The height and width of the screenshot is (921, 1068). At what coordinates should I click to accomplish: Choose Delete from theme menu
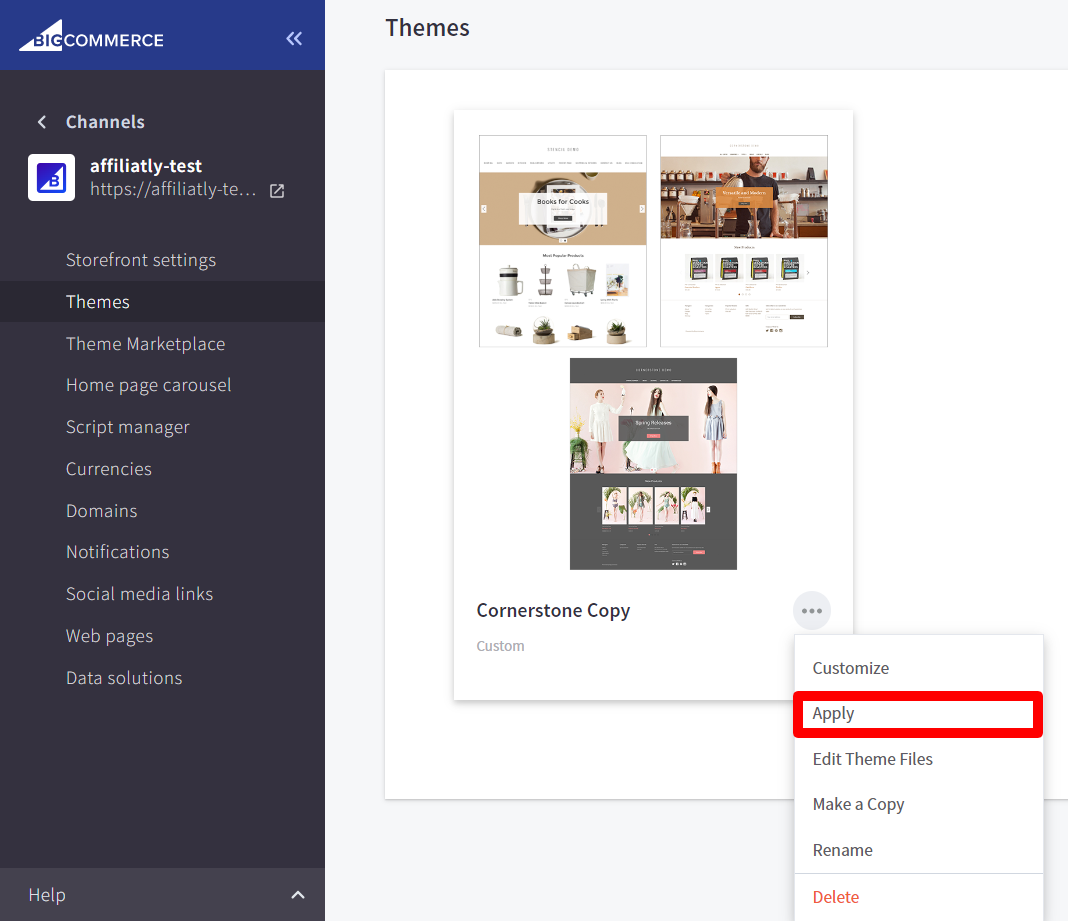point(918,897)
